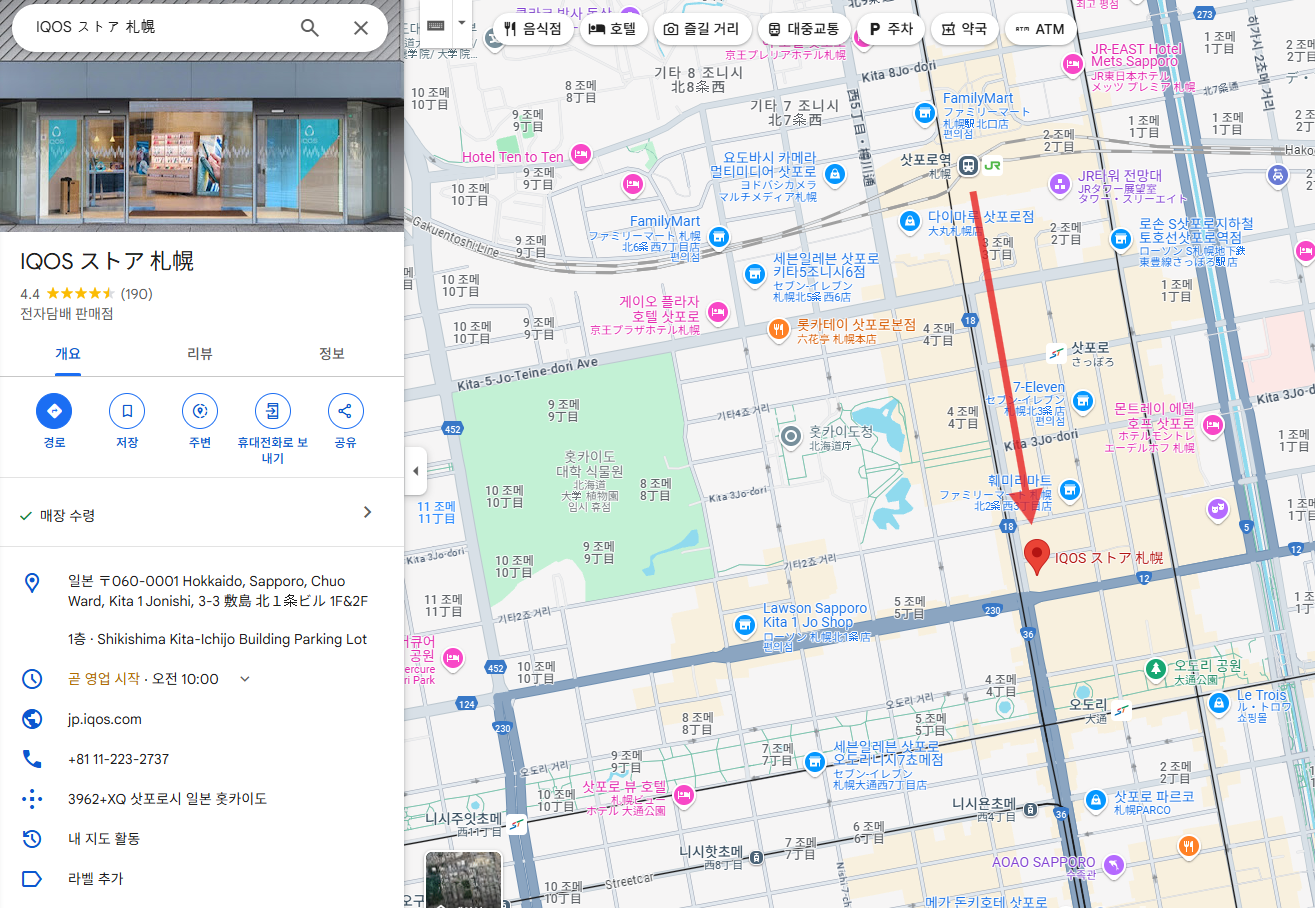Clear the search with the X icon
The image size is (1315, 908).
(361, 27)
